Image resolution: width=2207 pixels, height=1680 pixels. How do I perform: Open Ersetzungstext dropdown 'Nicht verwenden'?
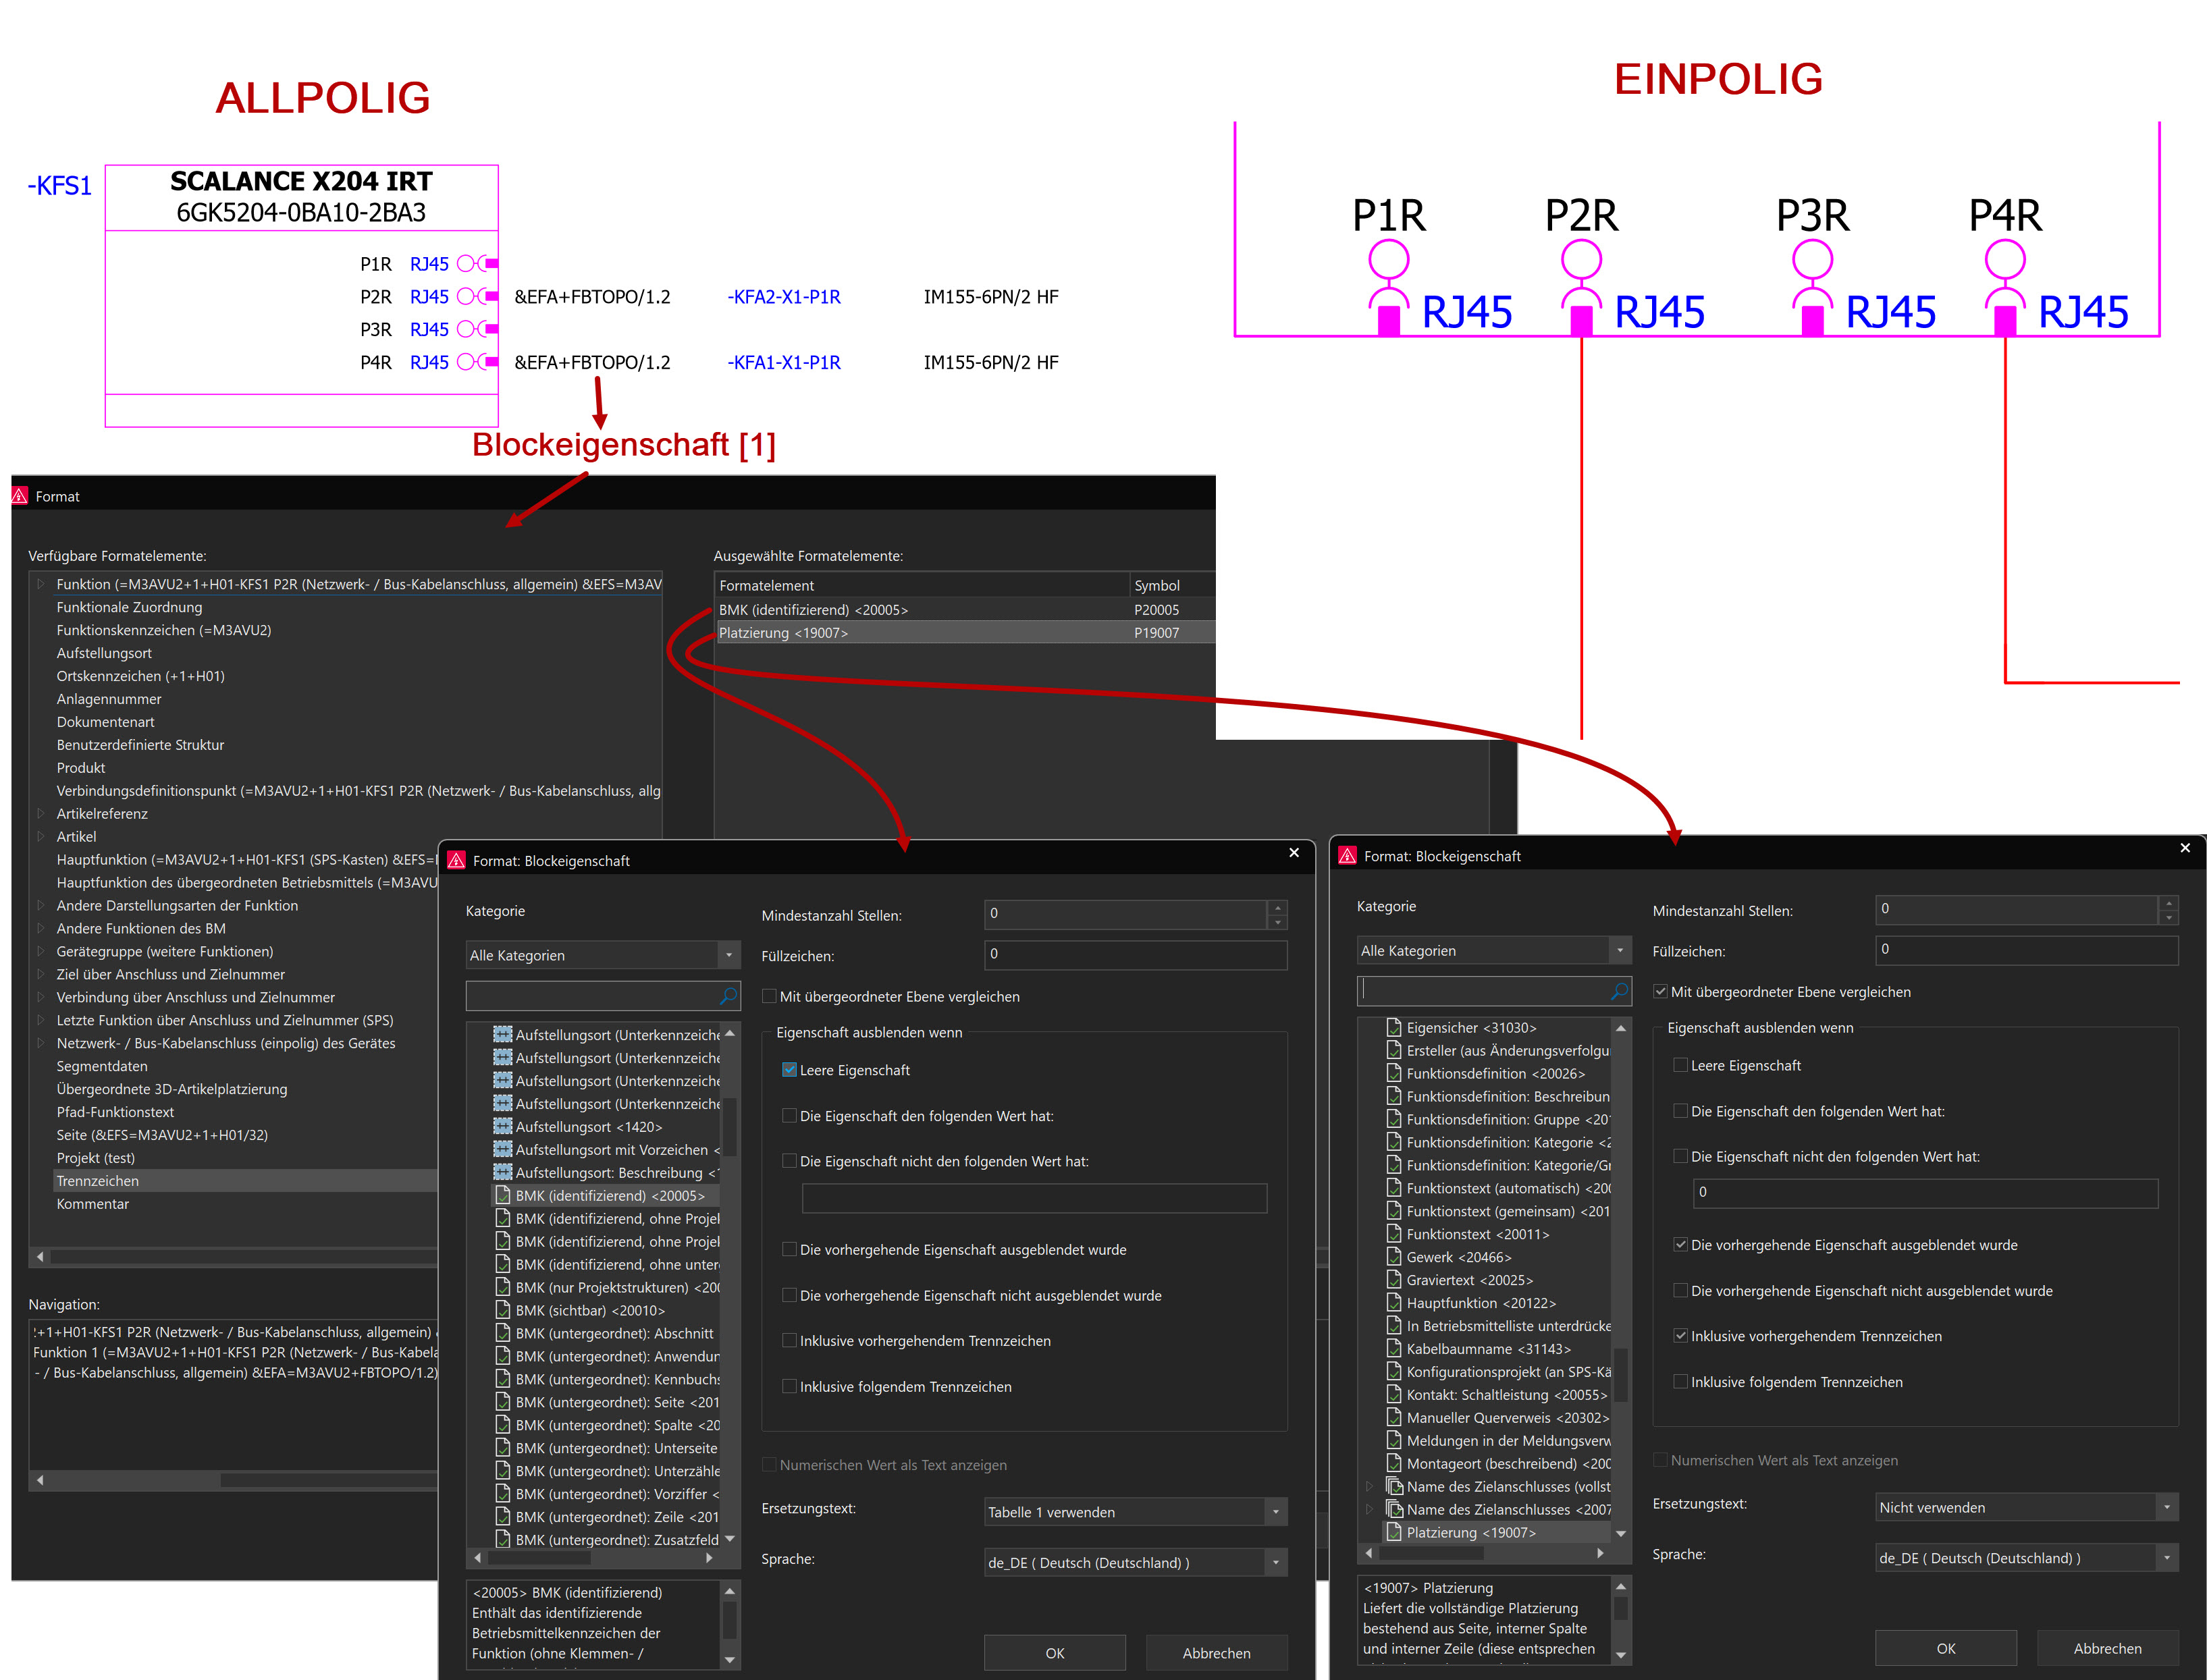click(x=2026, y=1507)
